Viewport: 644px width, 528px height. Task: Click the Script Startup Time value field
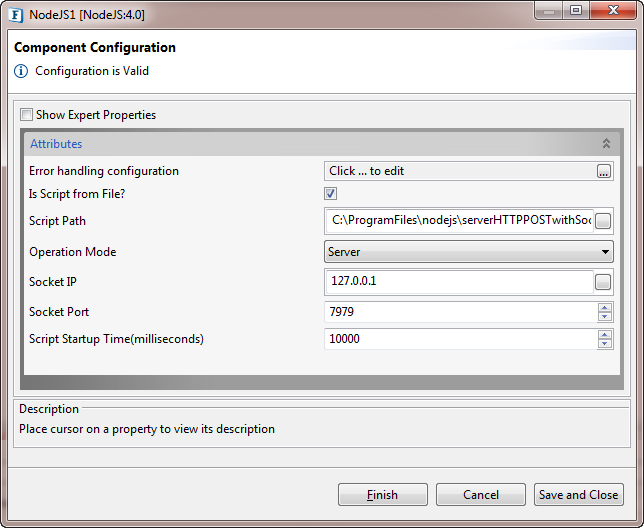pyautogui.click(x=461, y=339)
